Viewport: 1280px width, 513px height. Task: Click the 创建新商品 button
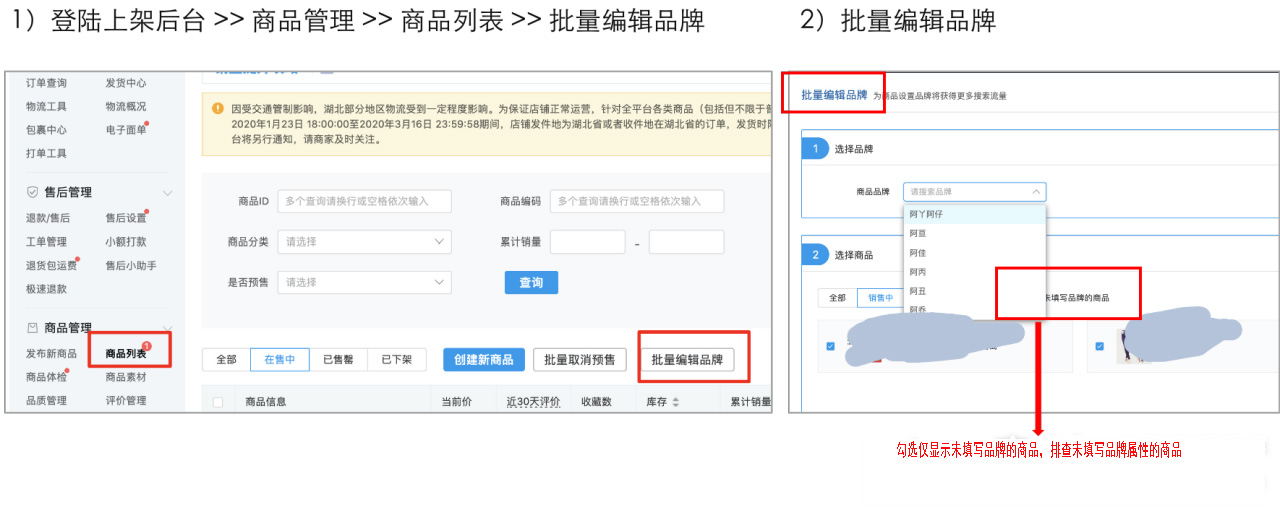pos(484,360)
